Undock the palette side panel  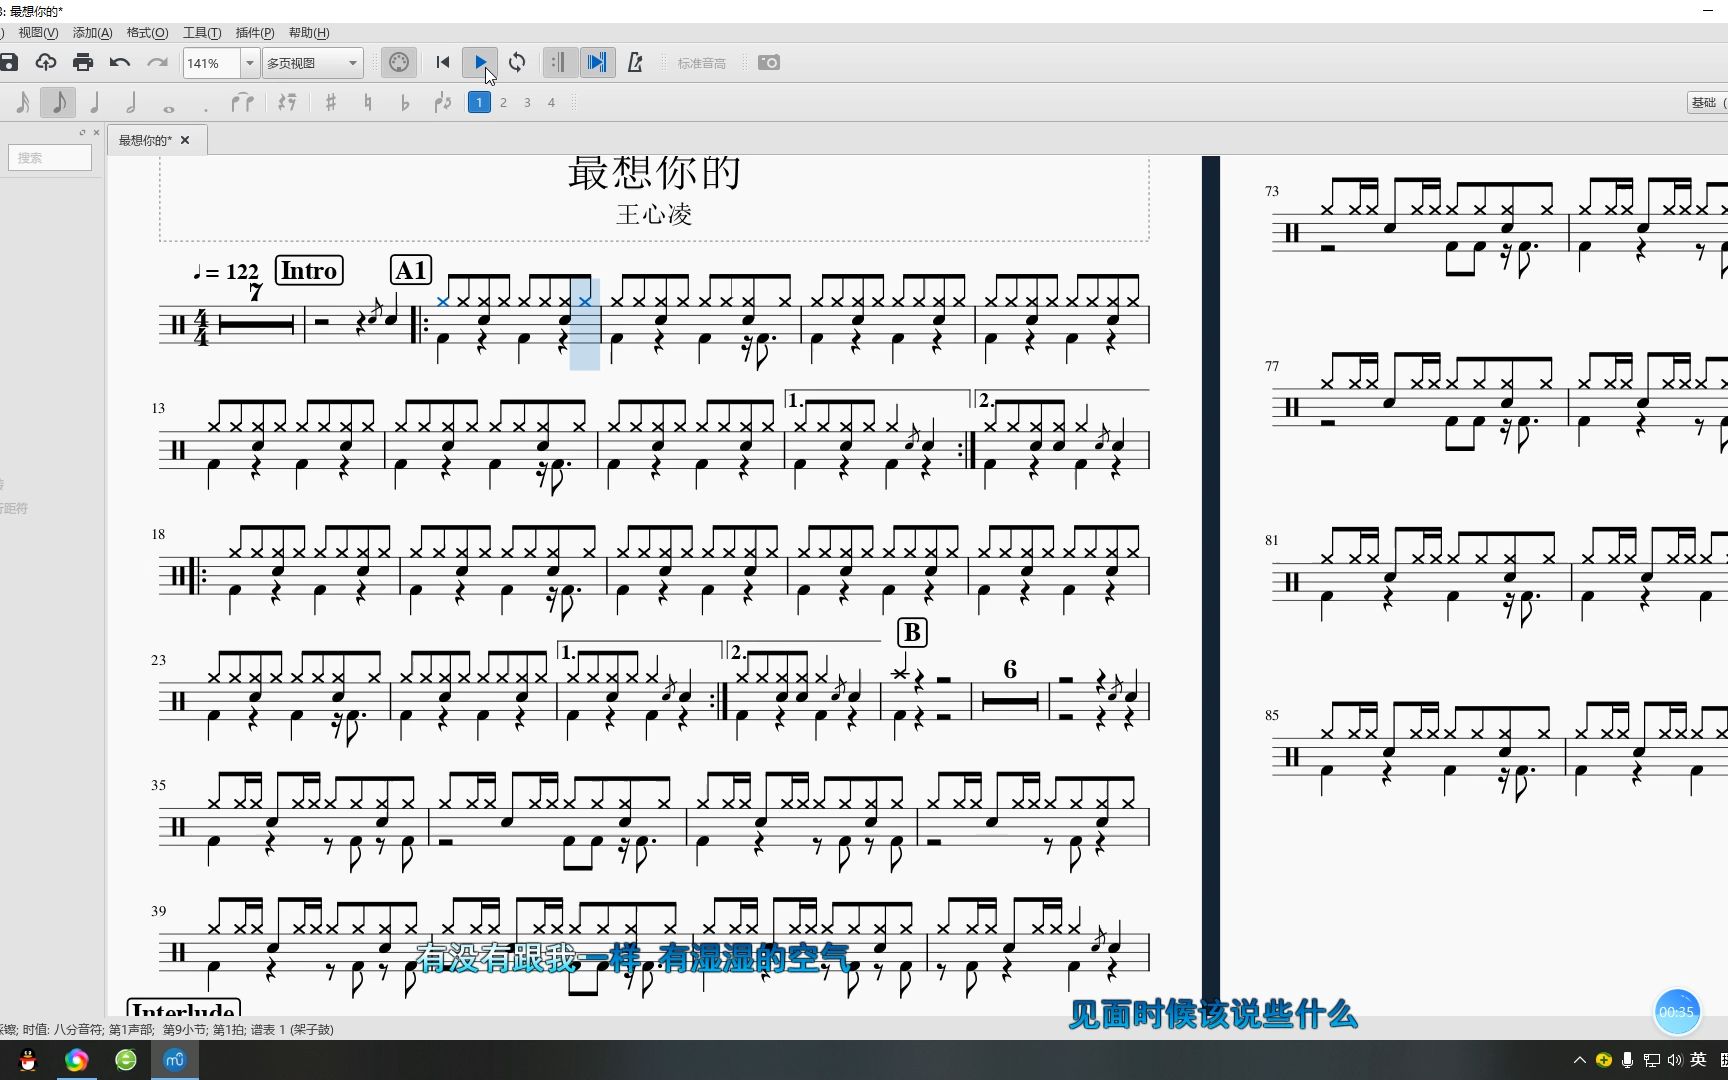click(x=83, y=132)
